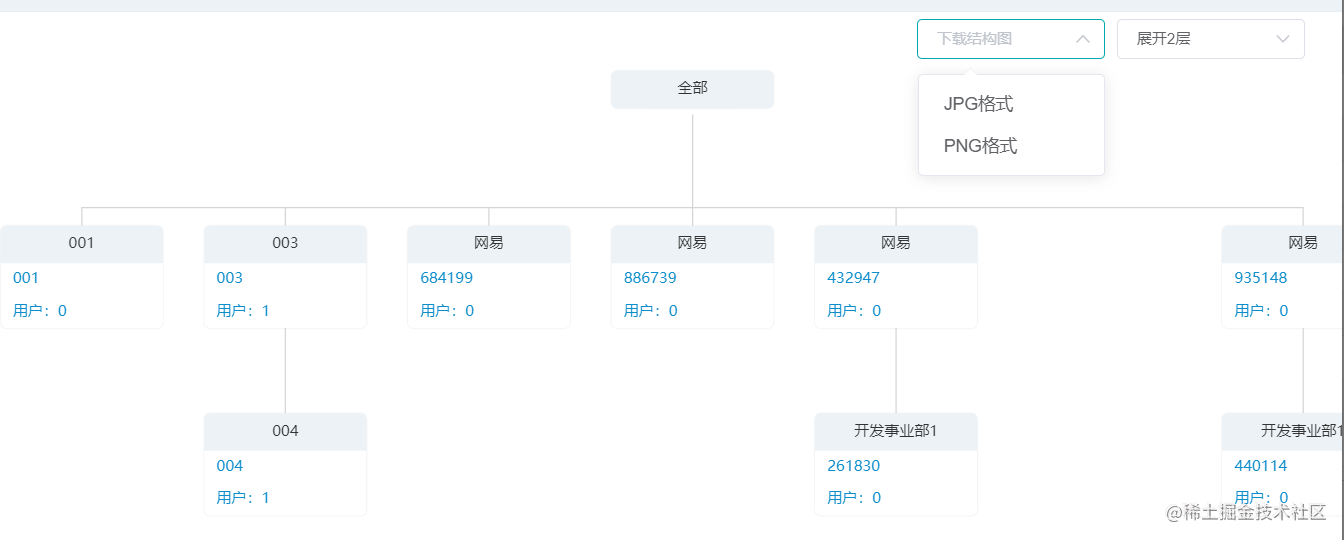Select the grey 001 node header
The image size is (1344, 540).
(x=82, y=243)
